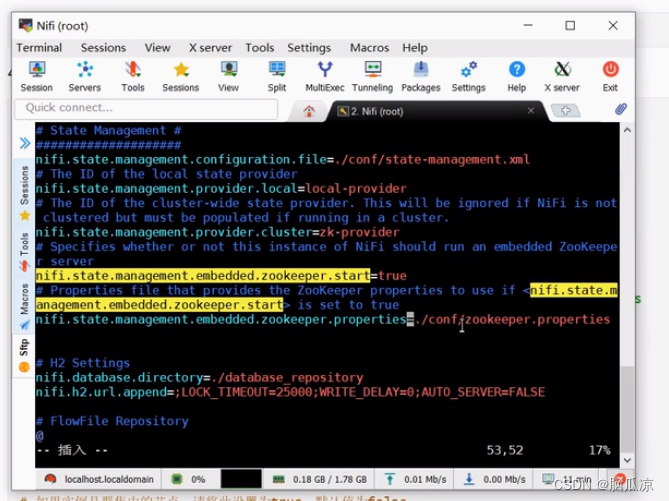Activate the MultiExec toolbar icon
The height and width of the screenshot is (501, 669).
pos(325,77)
